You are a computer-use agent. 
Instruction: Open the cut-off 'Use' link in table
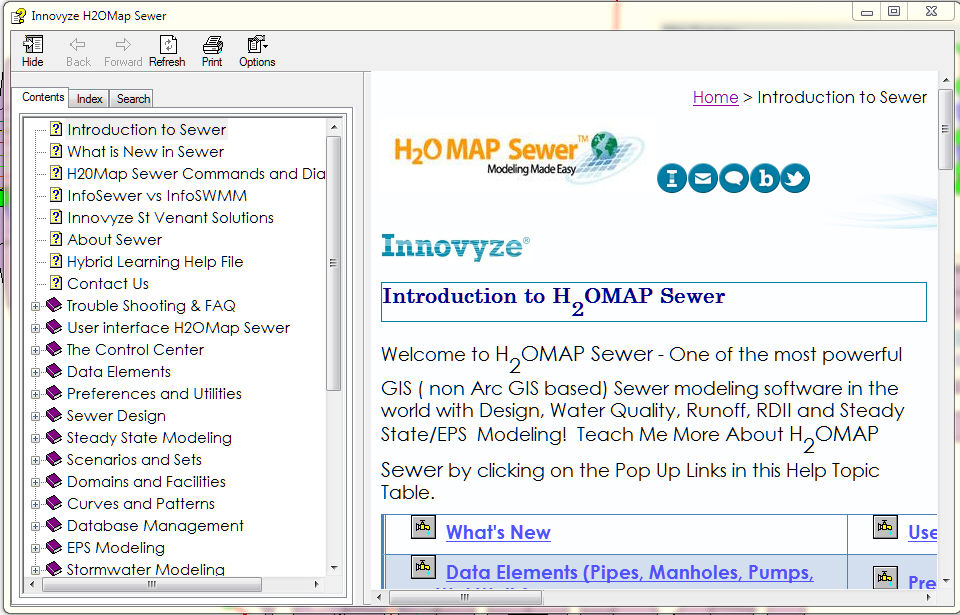pyautogui.click(x=922, y=532)
